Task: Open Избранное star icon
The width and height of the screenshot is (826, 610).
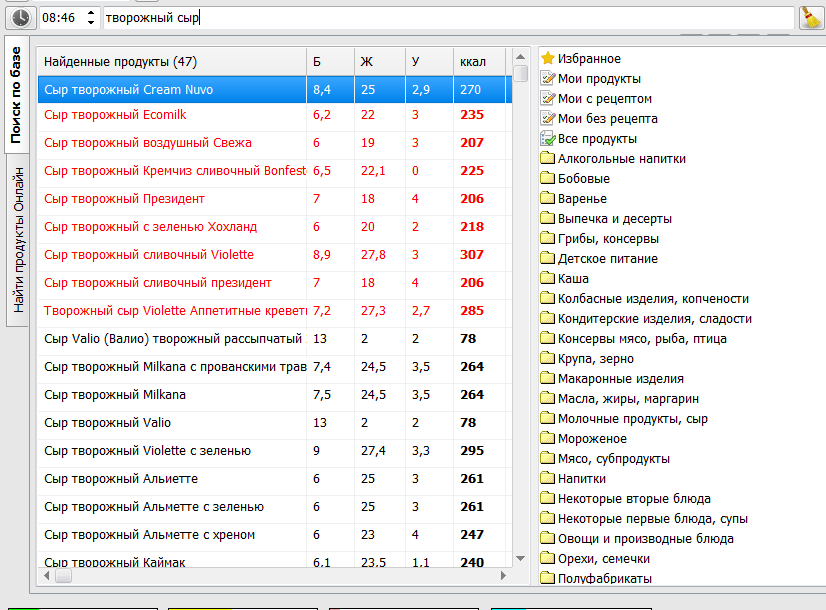Action: (x=548, y=58)
